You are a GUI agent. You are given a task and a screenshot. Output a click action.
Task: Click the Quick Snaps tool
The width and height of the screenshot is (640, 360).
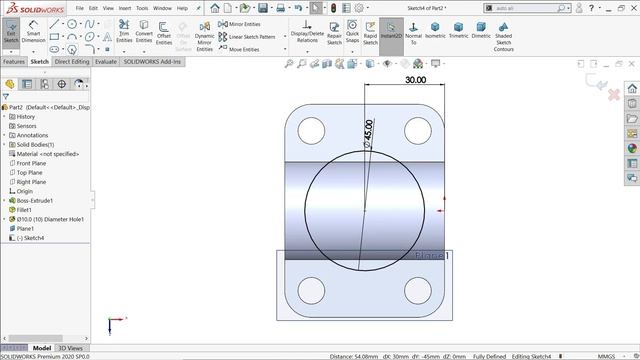[352, 31]
